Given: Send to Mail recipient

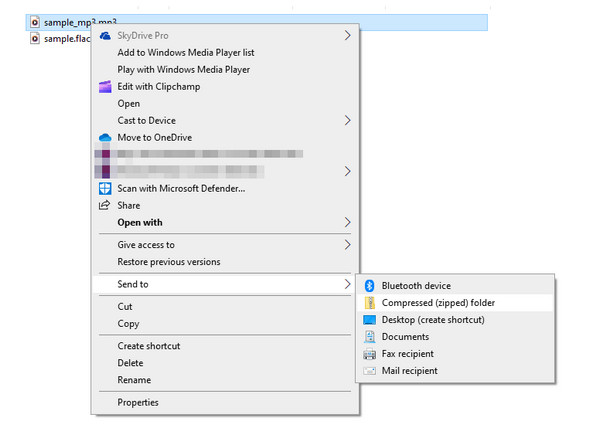Looking at the screenshot, I should click(x=455, y=371).
